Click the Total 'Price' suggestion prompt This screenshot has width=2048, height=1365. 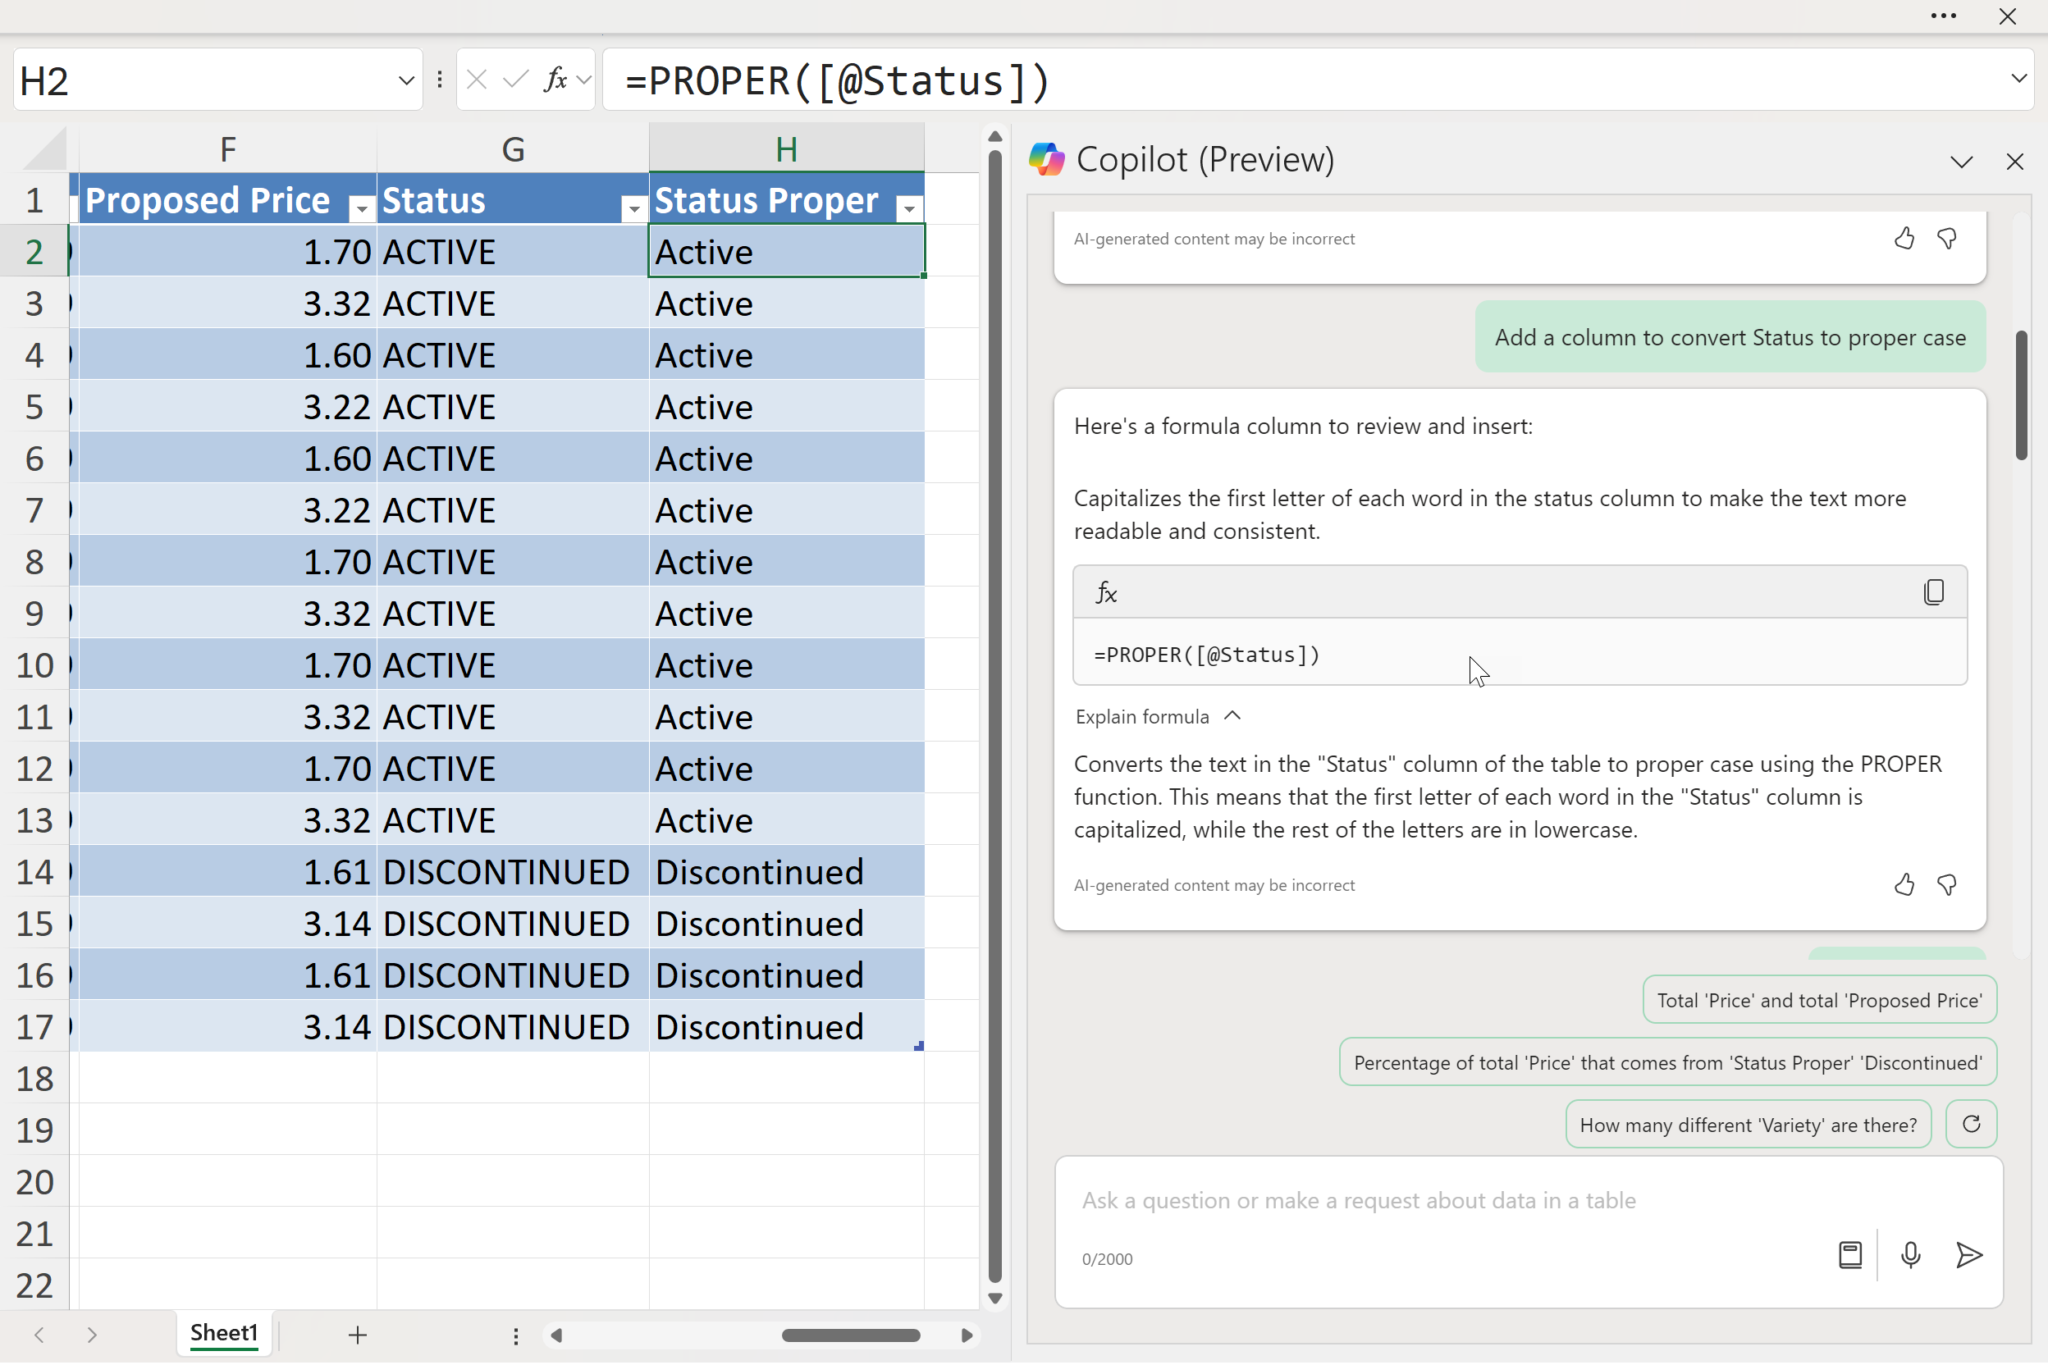click(1819, 1001)
